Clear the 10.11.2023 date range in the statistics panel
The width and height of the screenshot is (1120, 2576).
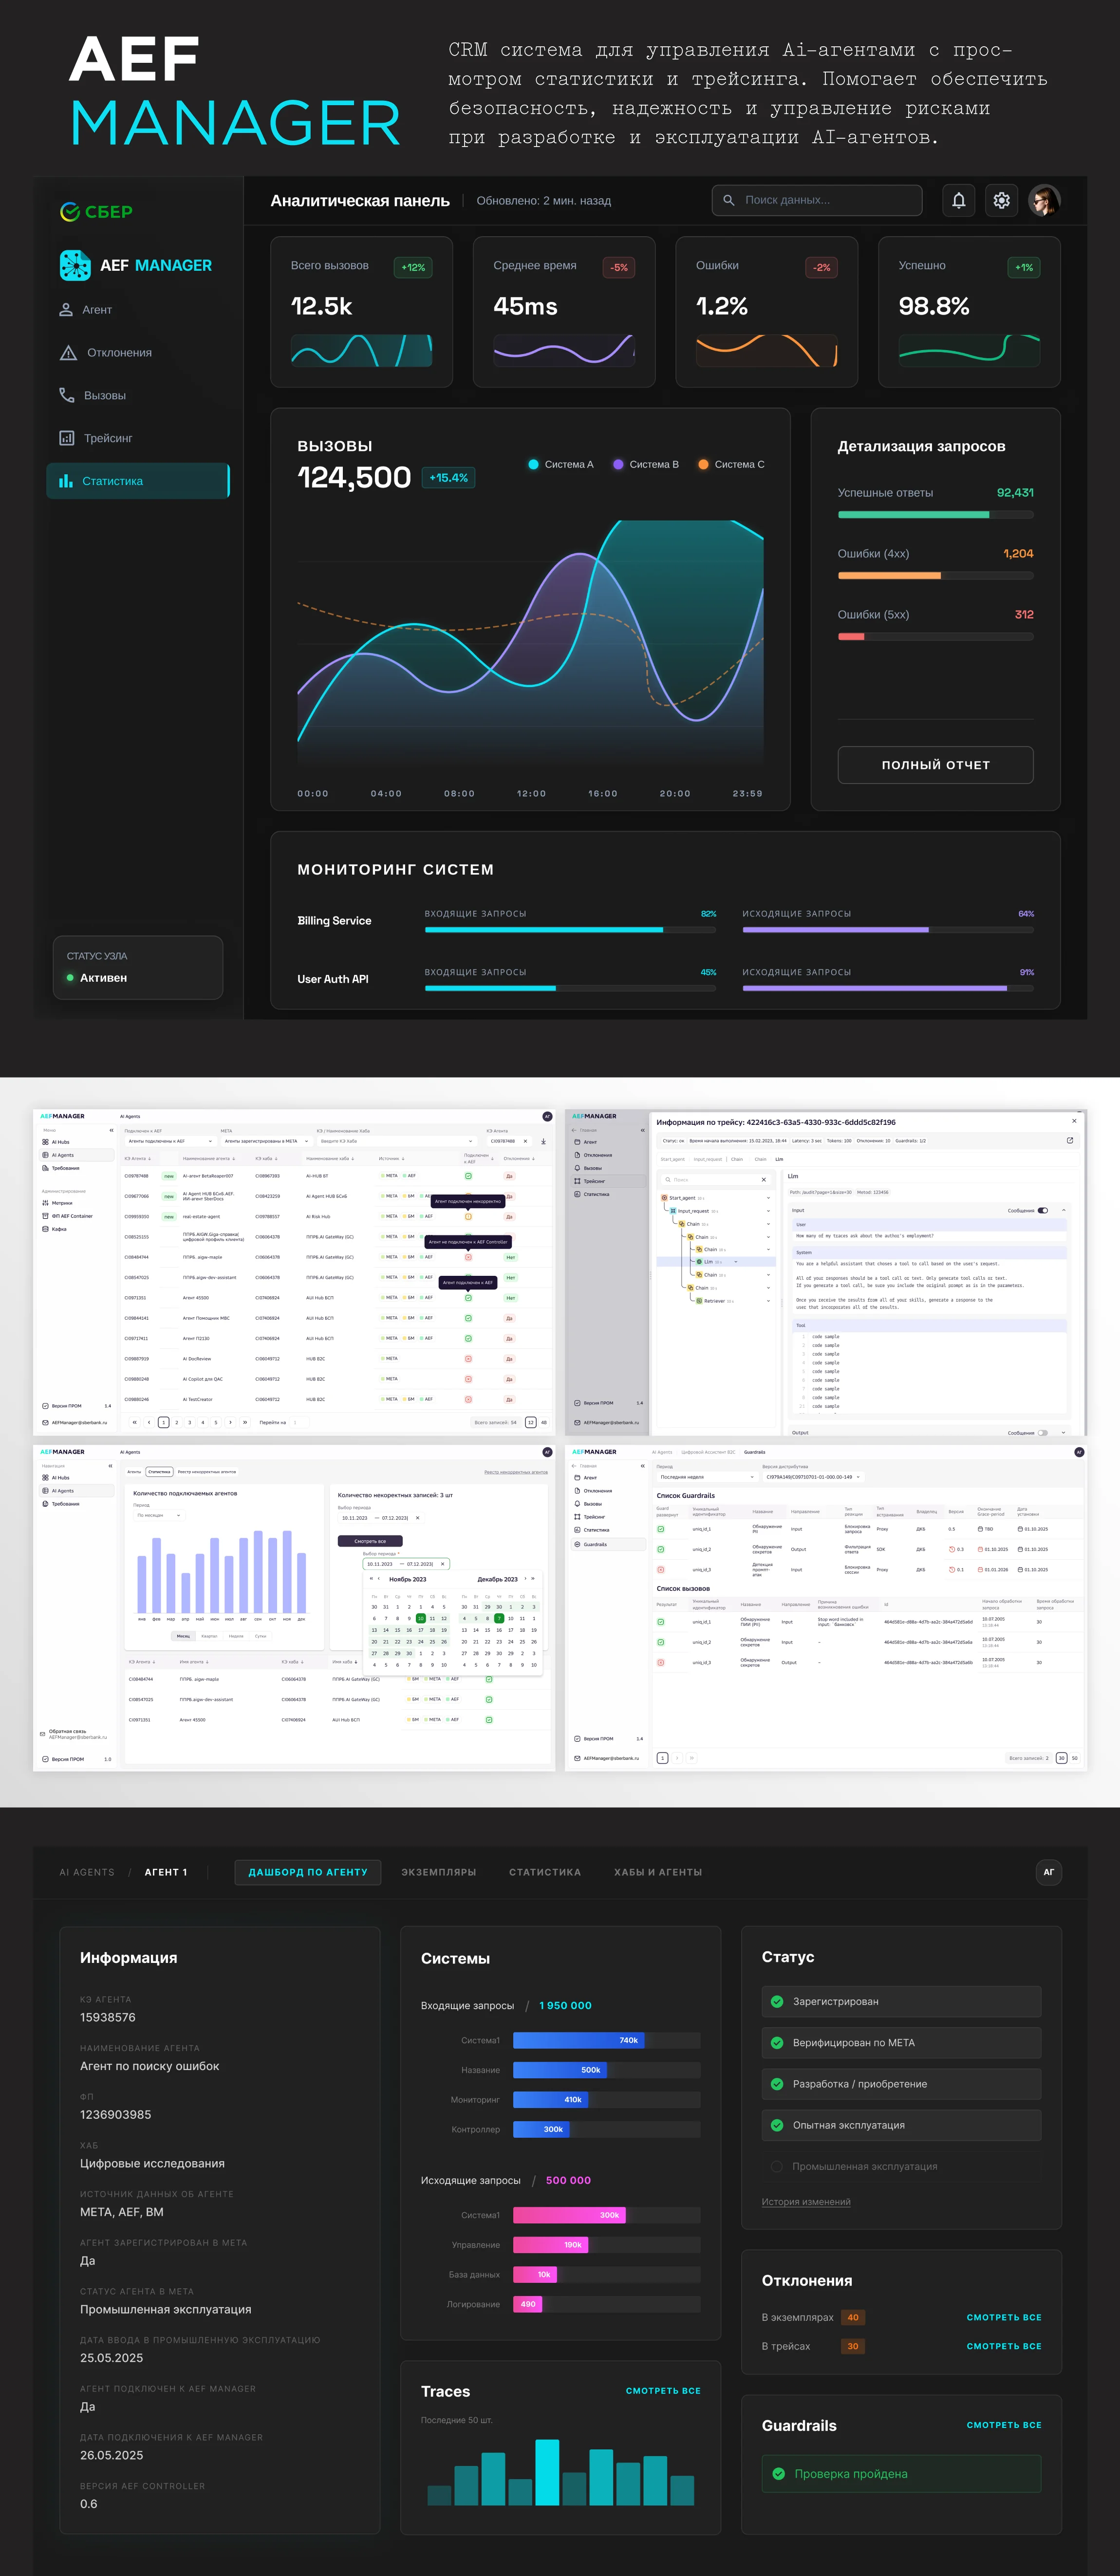[417, 1518]
